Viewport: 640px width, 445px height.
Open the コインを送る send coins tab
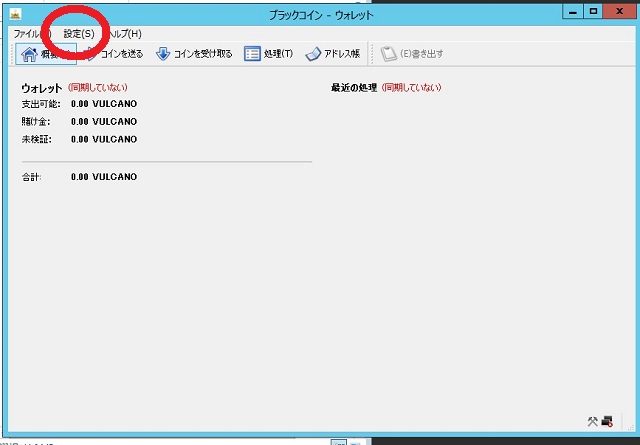(x=112, y=54)
